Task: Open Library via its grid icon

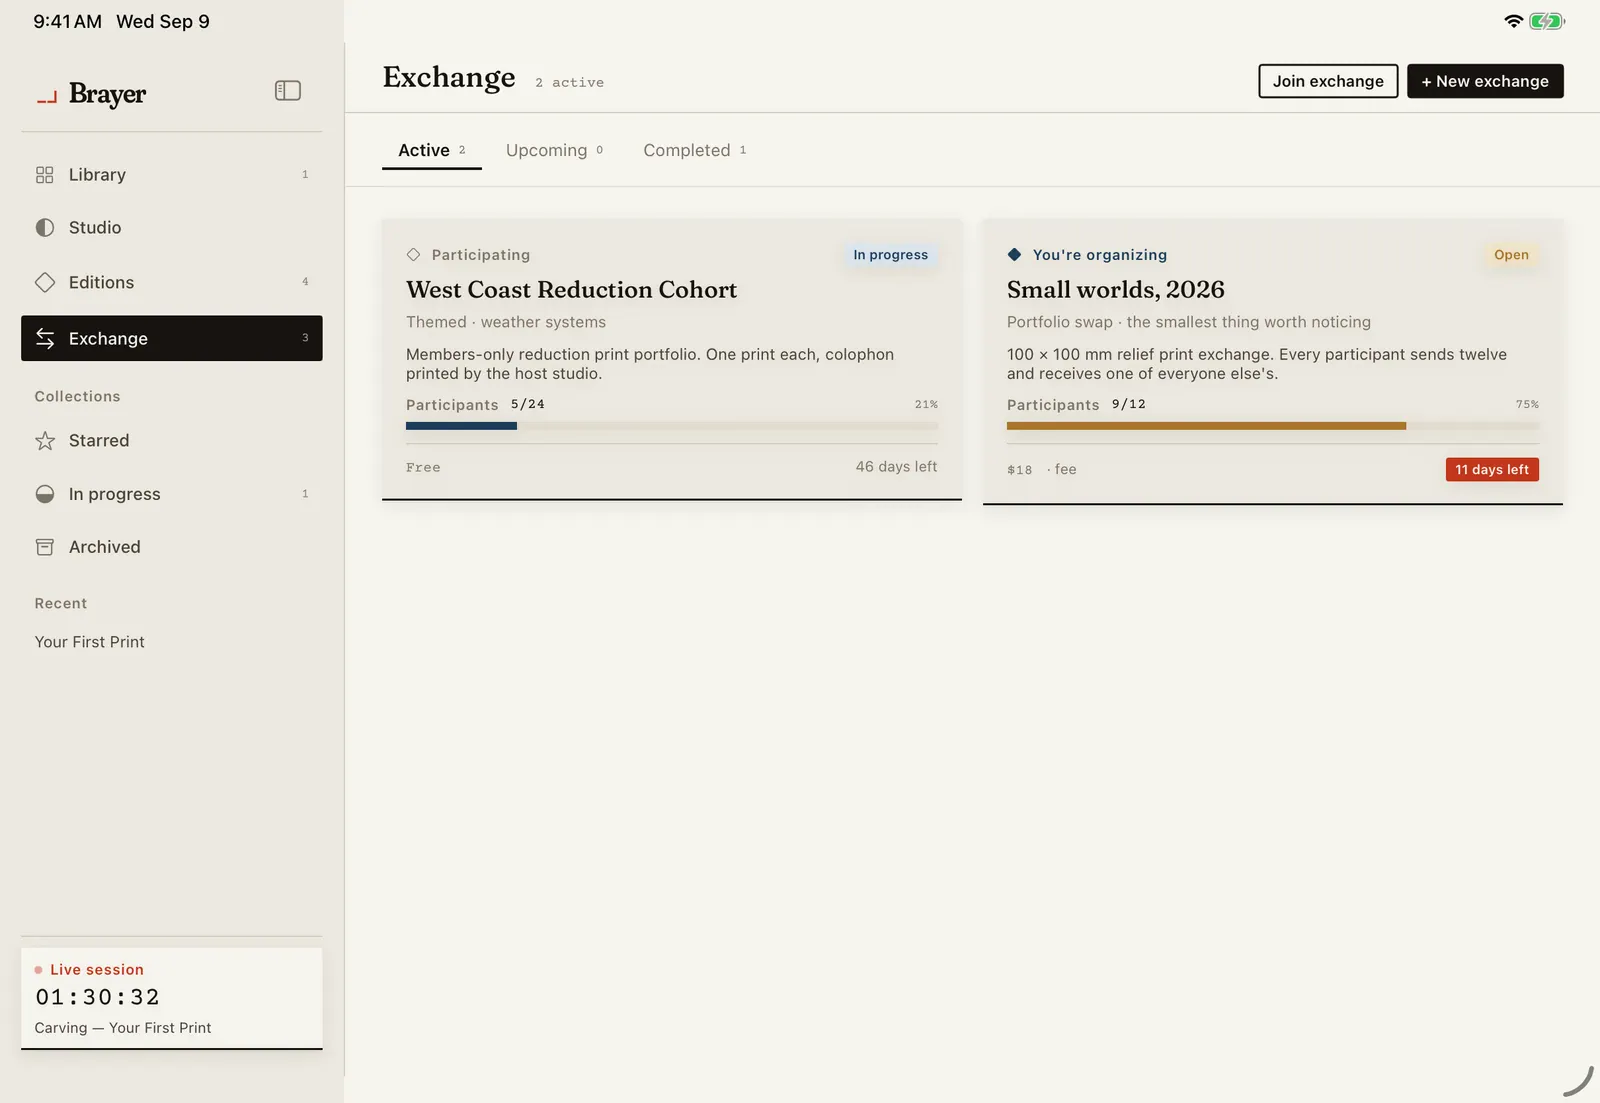Action: click(45, 175)
